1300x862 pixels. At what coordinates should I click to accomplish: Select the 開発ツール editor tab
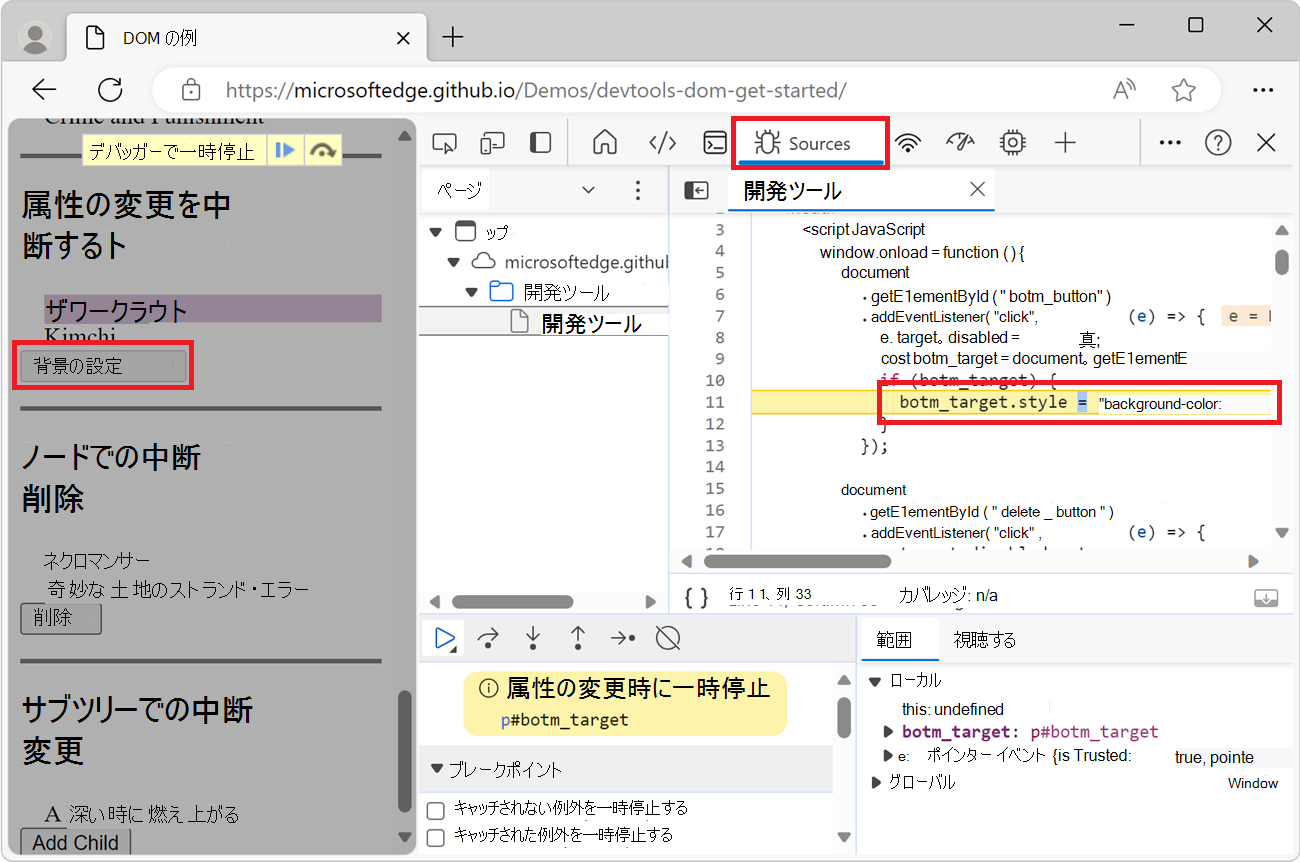[x=860, y=190]
